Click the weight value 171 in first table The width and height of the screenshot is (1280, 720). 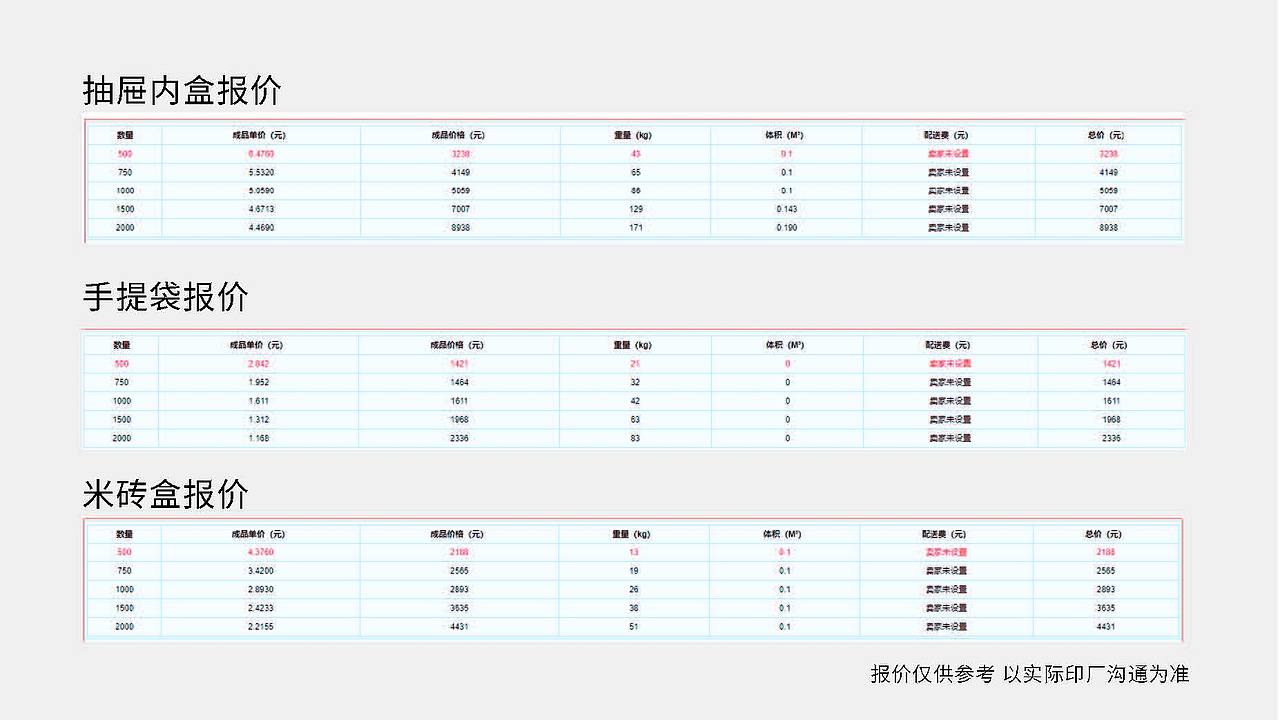tap(634, 227)
